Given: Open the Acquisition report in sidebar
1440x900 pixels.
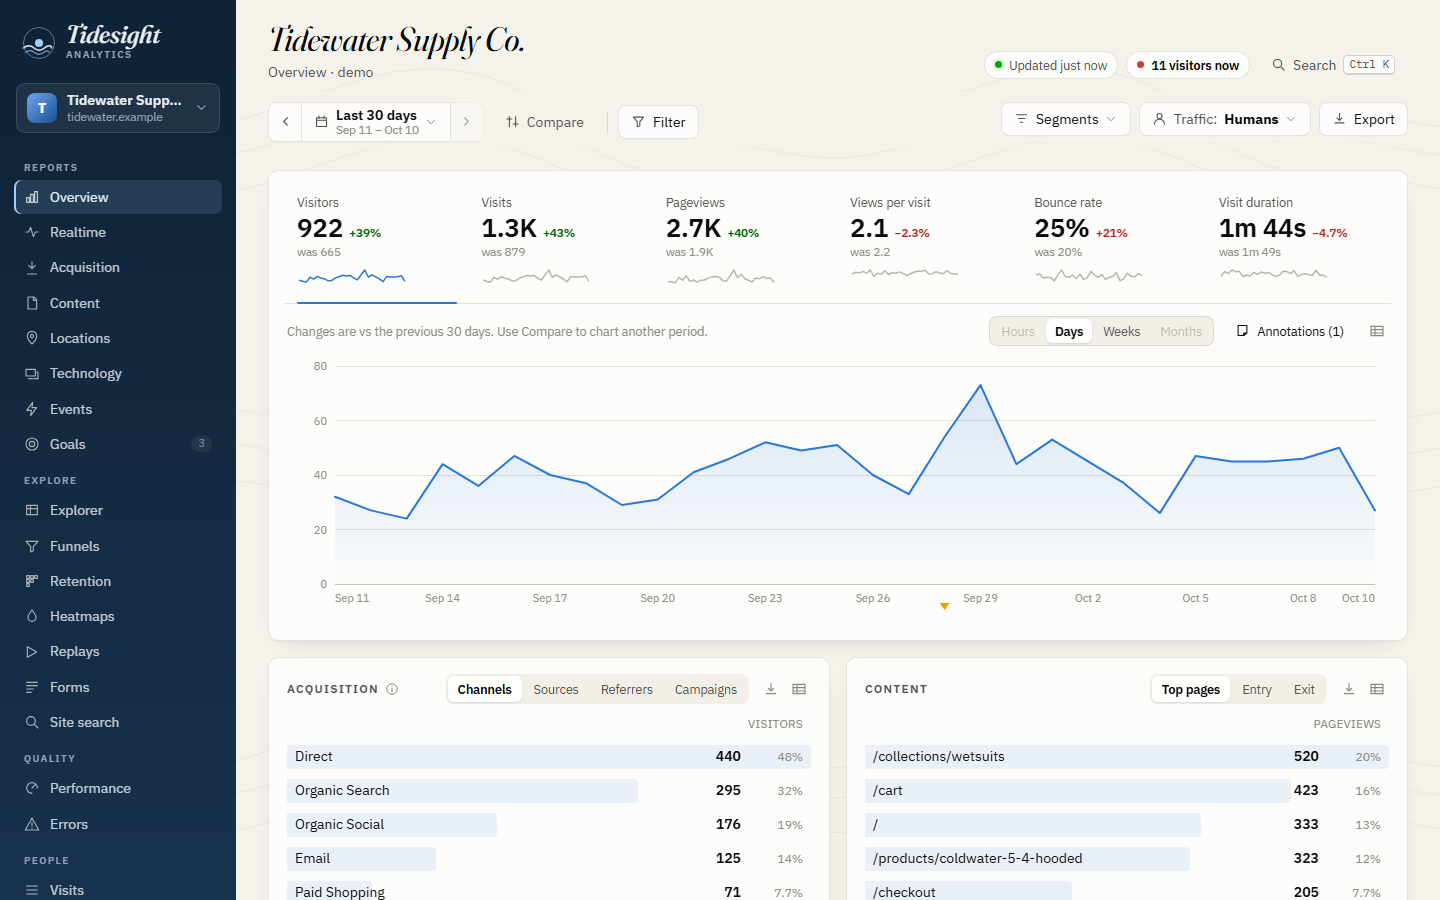Looking at the screenshot, I should (x=118, y=267).
